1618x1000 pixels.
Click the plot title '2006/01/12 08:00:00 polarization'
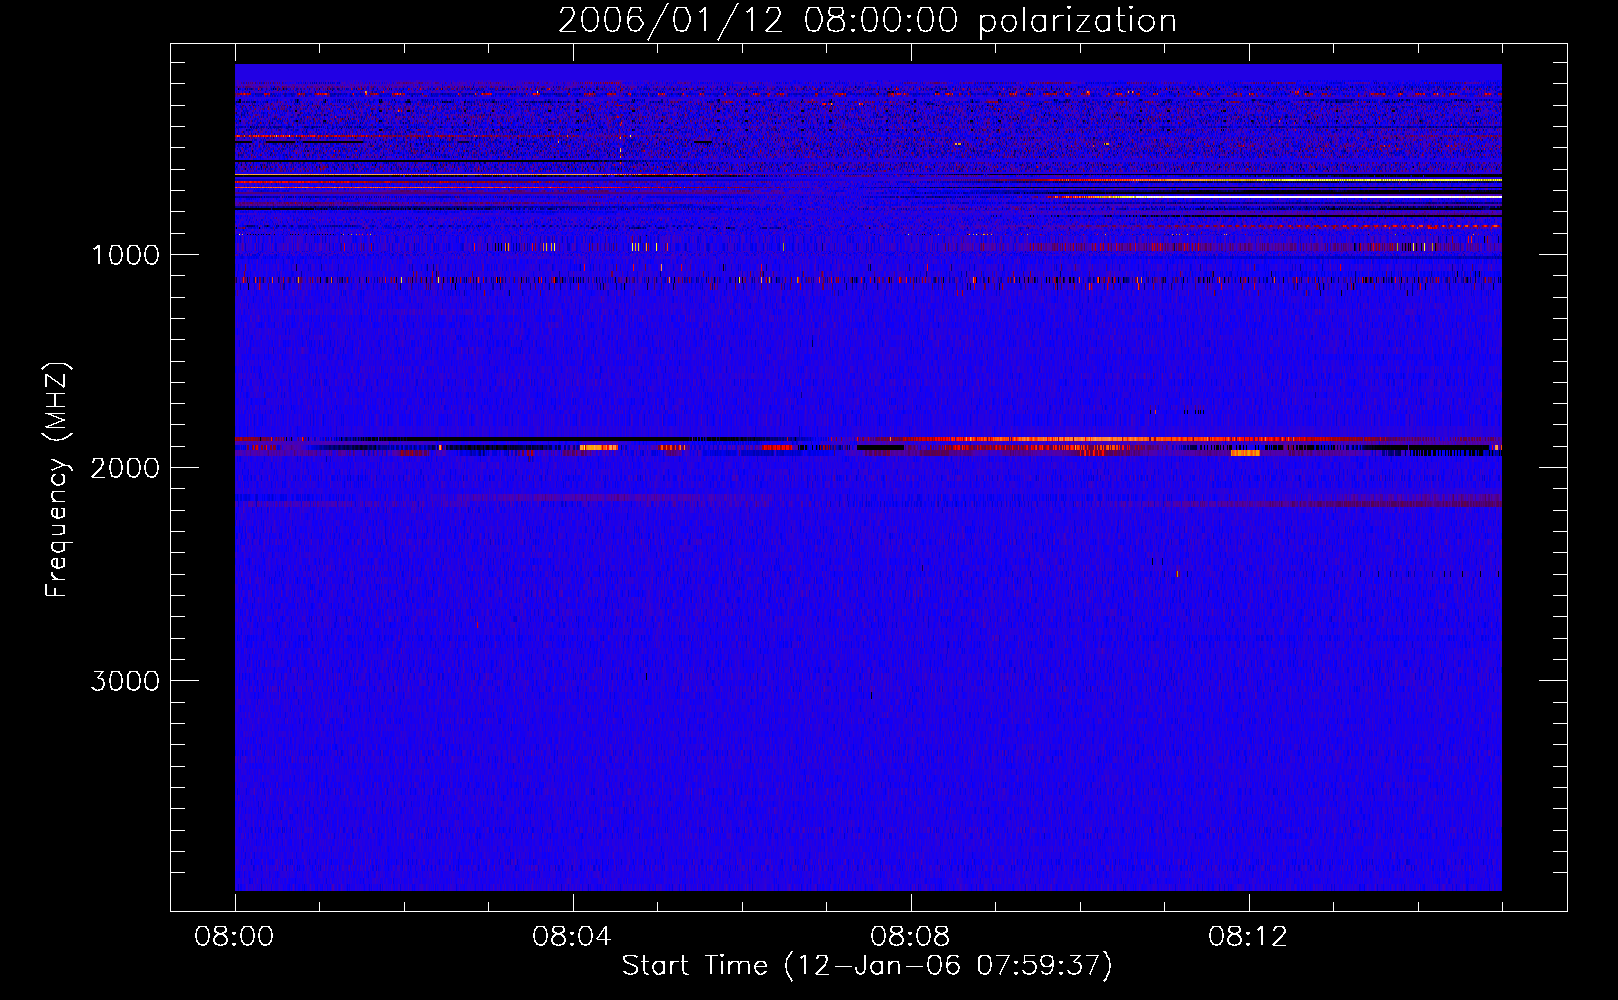pos(867,21)
